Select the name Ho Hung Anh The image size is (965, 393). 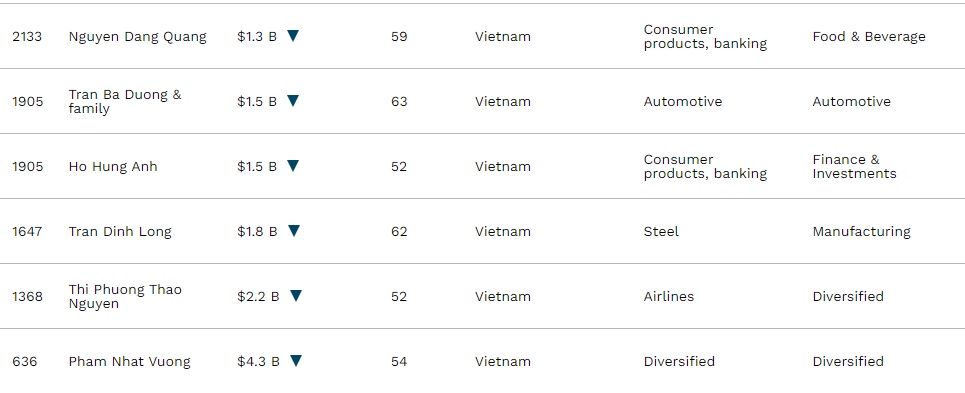(x=113, y=167)
